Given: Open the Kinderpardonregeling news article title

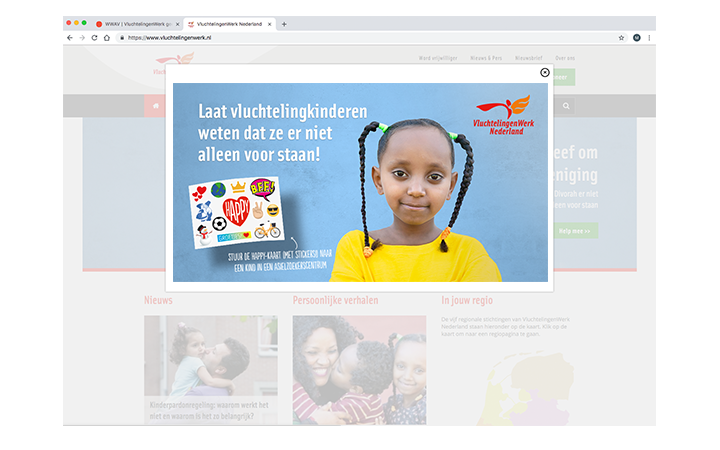Looking at the screenshot, I should pyautogui.click(x=209, y=411).
